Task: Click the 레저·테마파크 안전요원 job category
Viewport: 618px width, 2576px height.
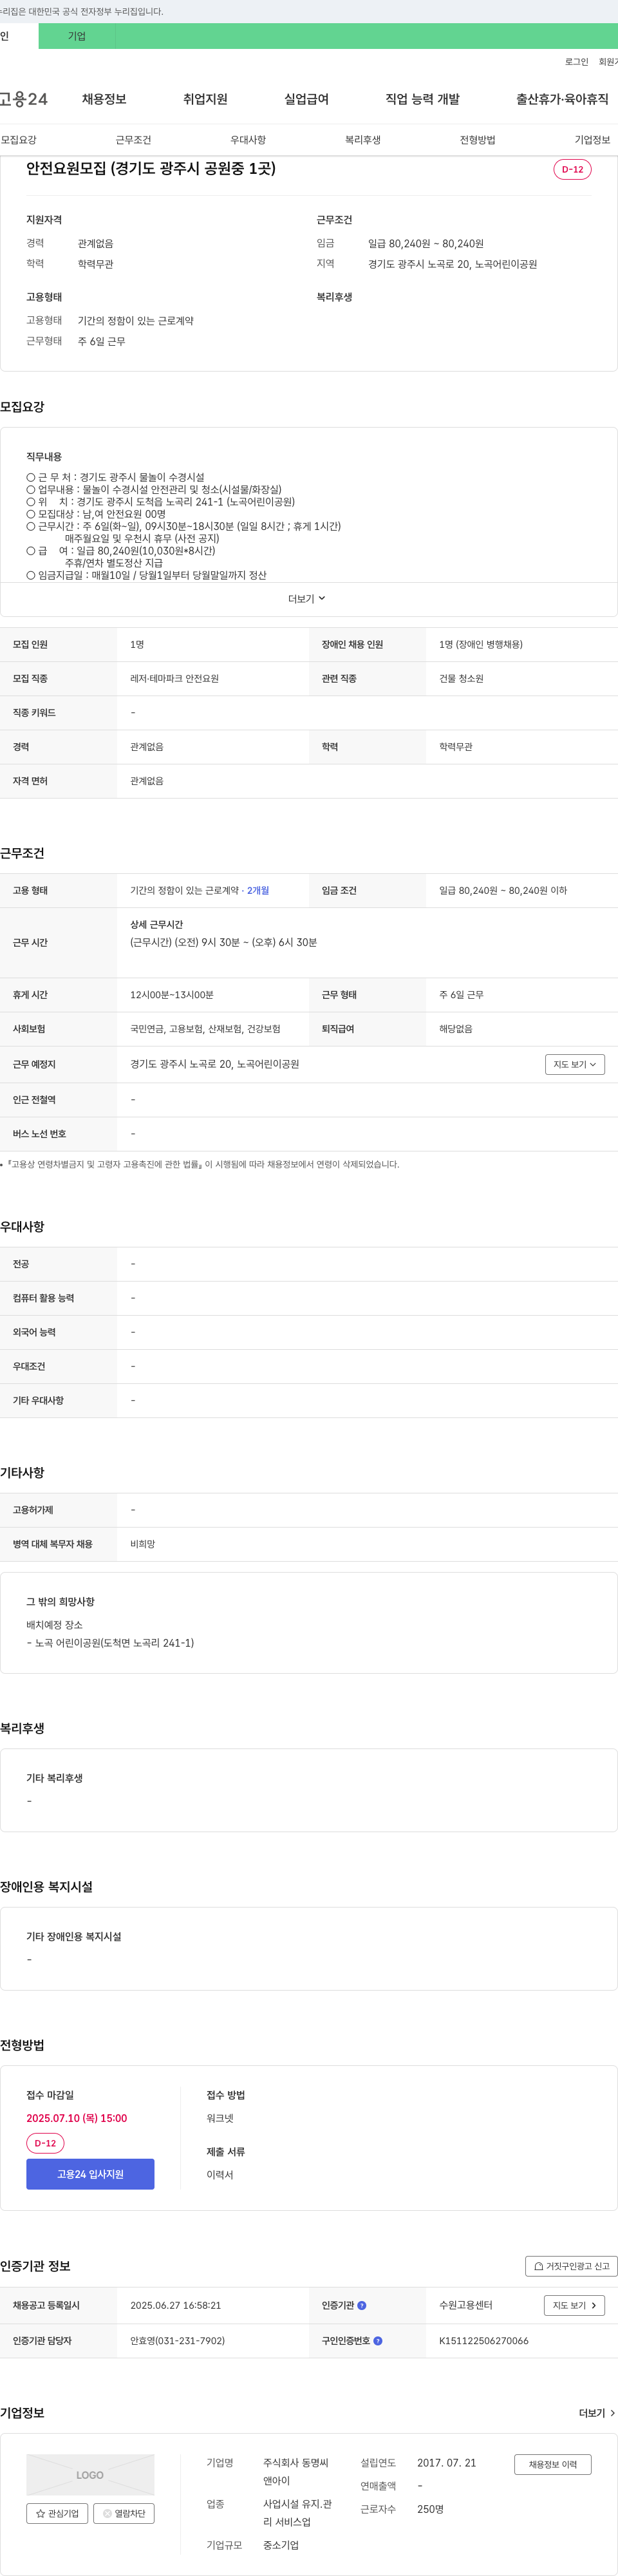Action: (174, 679)
